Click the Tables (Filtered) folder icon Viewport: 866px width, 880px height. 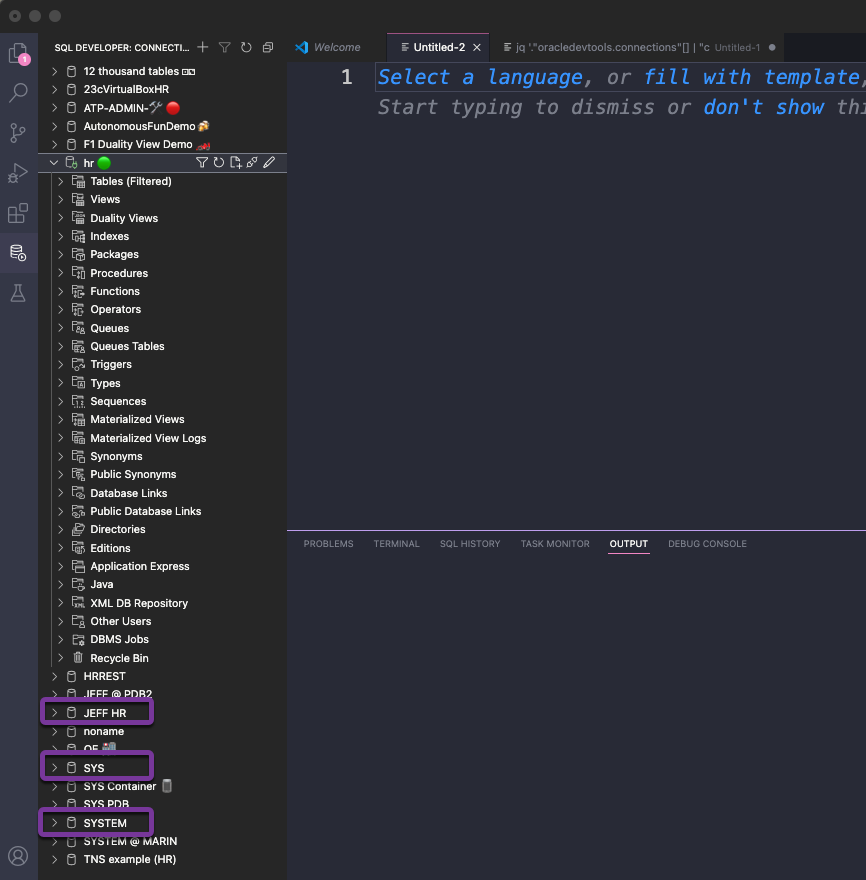[79, 181]
